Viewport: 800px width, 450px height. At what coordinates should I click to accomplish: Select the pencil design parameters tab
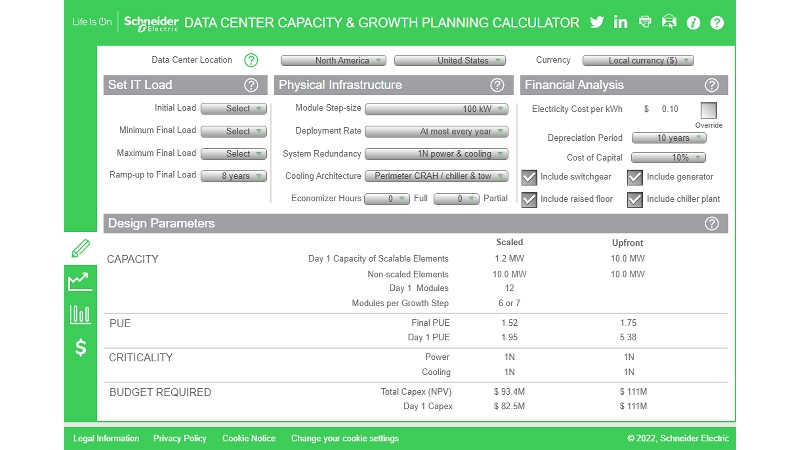click(80, 248)
